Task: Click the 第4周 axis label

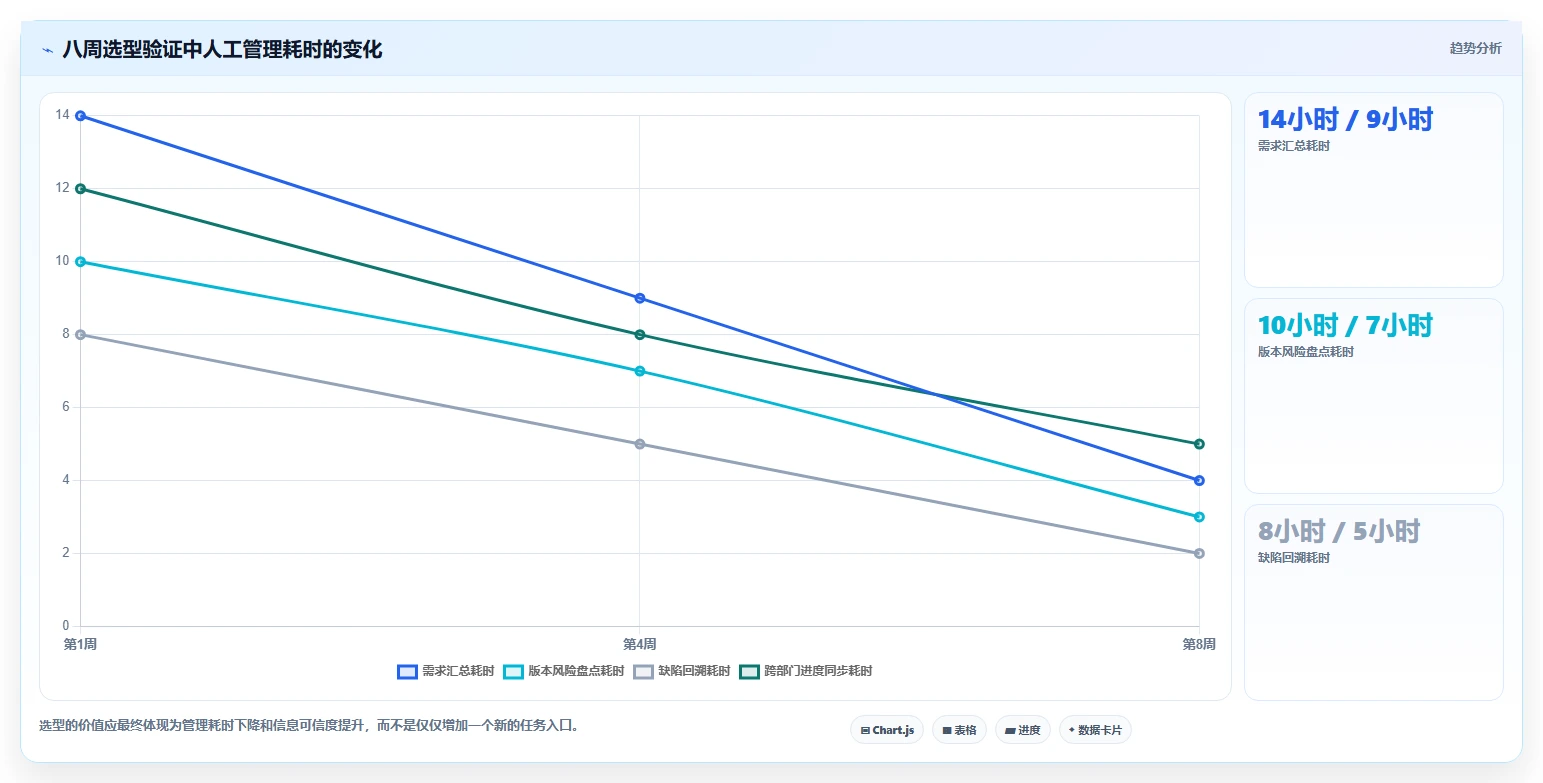Action: tap(640, 644)
